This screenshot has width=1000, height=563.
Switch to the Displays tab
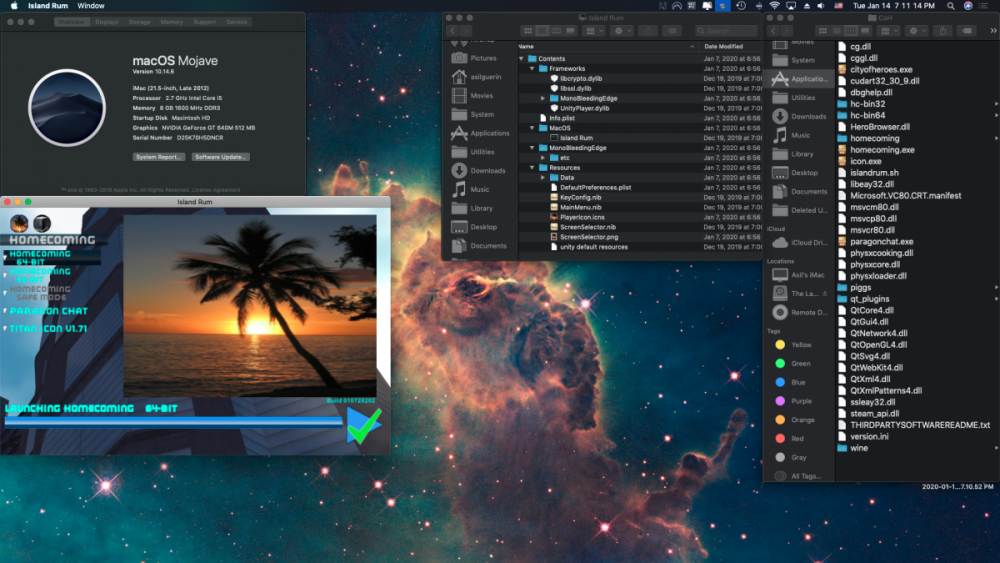106,21
